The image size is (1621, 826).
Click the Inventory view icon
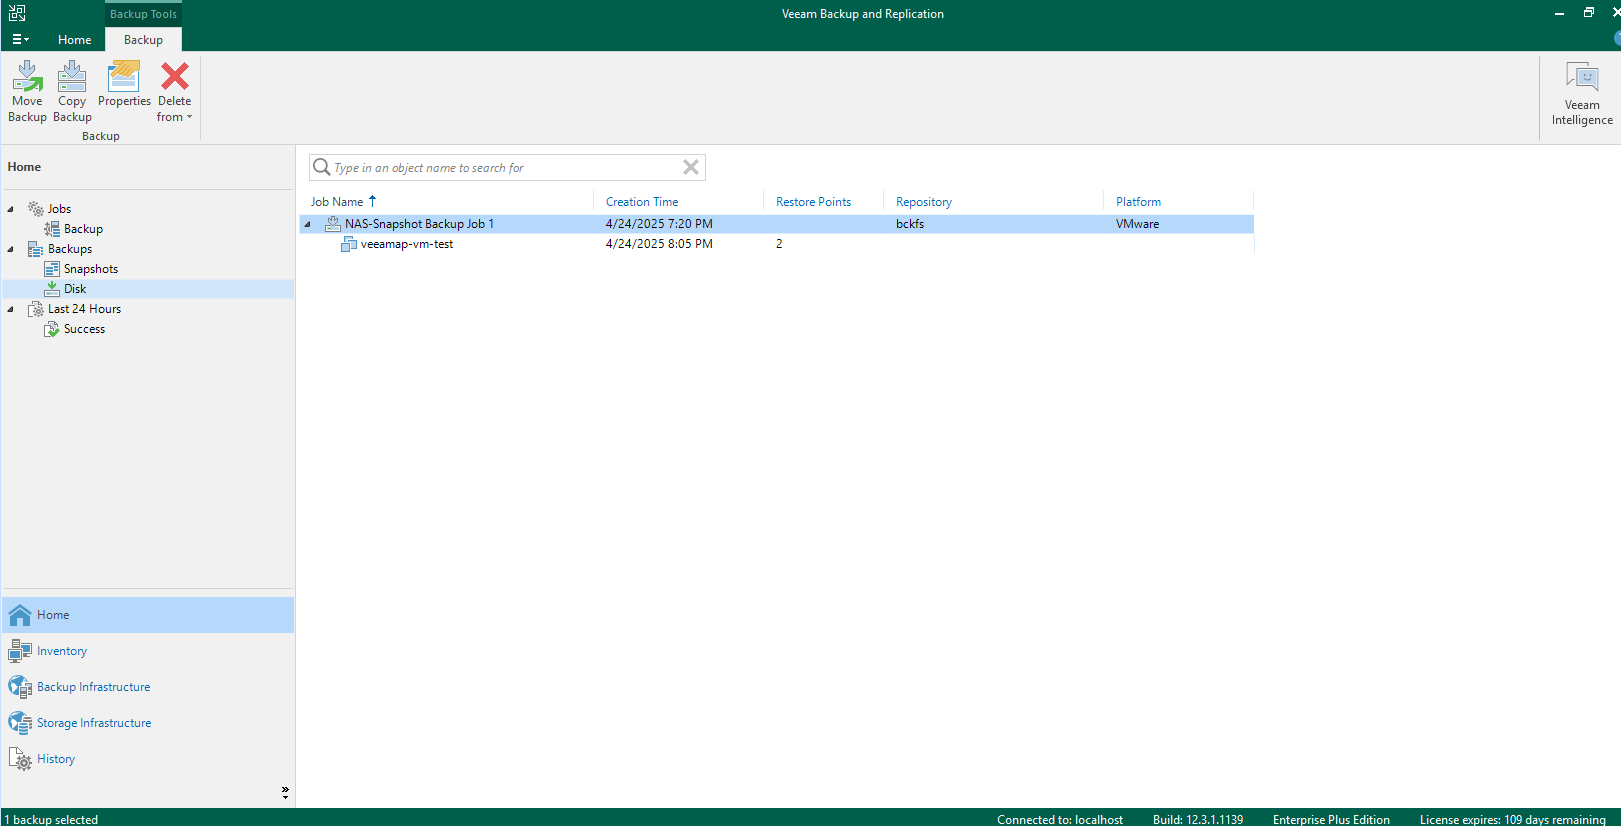pos(20,651)
